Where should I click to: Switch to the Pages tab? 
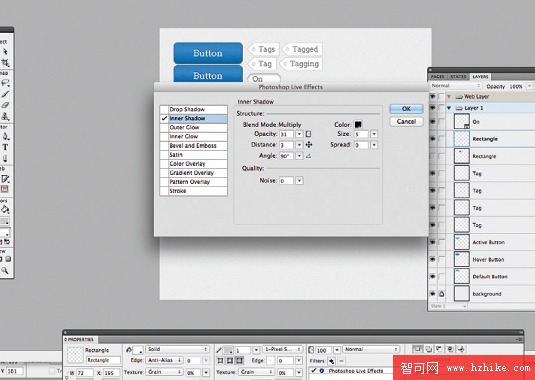coord(437,77)
